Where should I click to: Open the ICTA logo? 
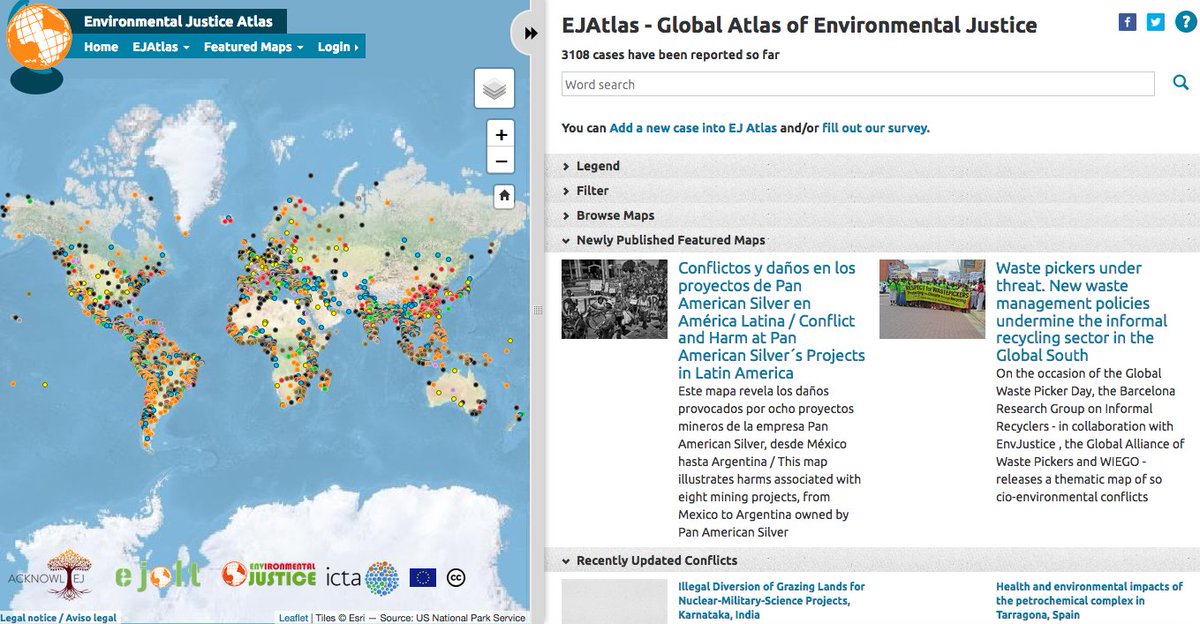362,577
